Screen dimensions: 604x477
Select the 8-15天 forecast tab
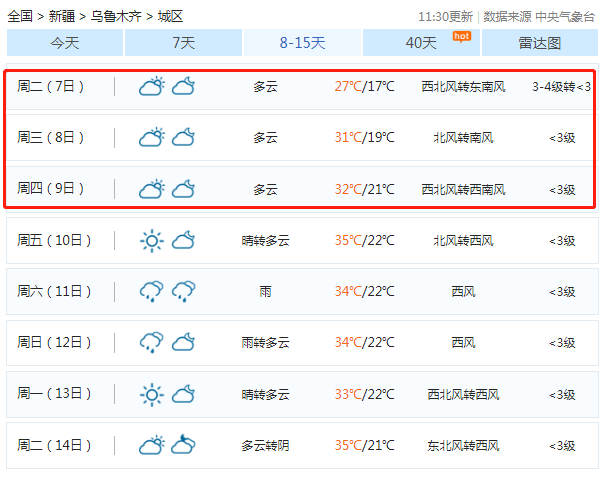point(302,42)
